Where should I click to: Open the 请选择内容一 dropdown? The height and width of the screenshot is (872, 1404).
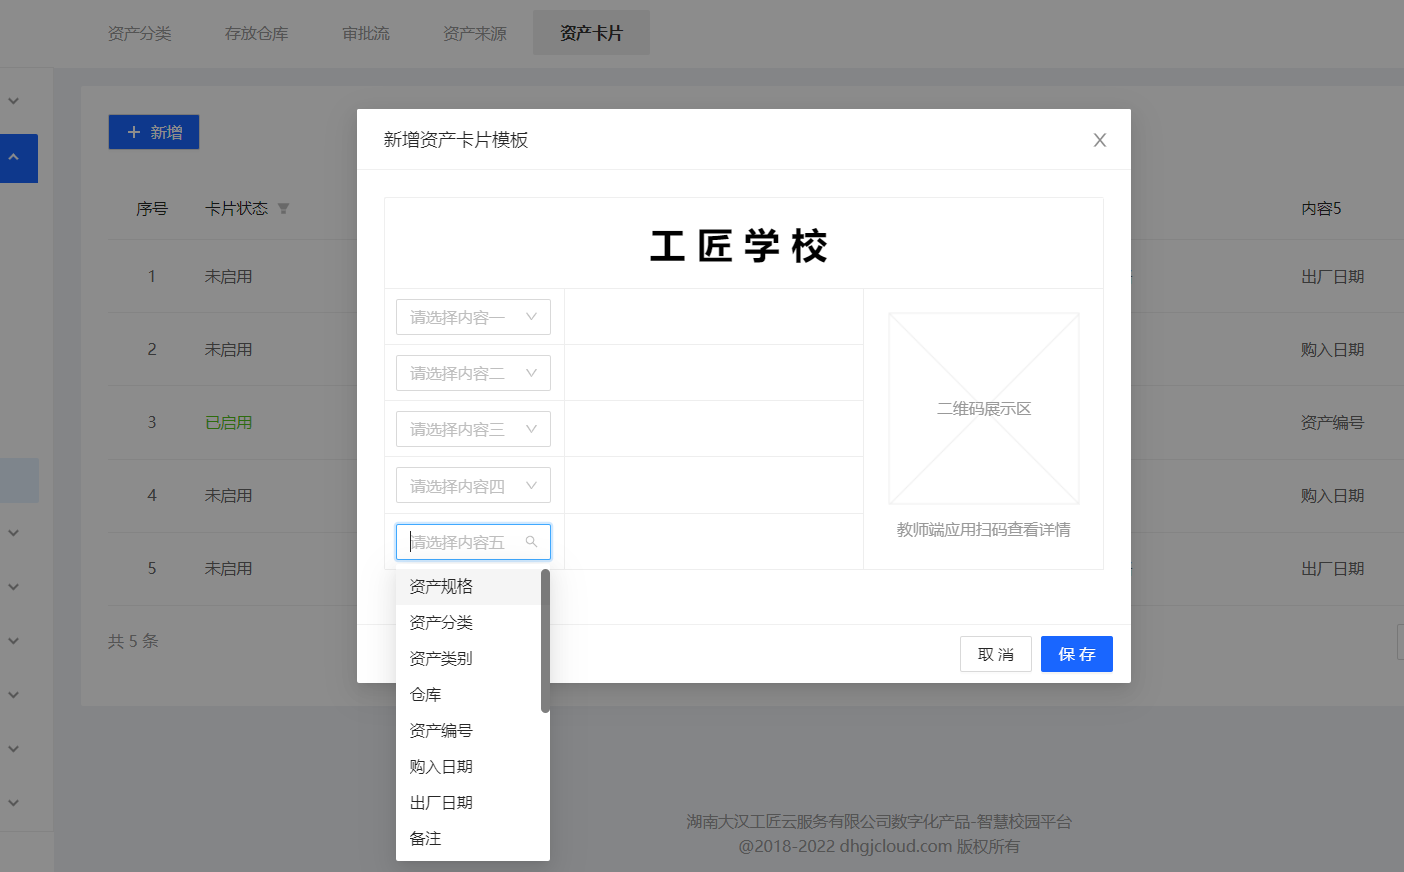[x=473, y=316]
